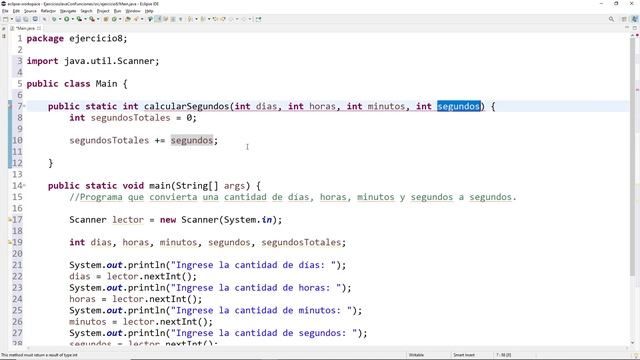640x360 pixels.
Task: Toggle the Smart Insert status field
Action: (x=464, y=355)
